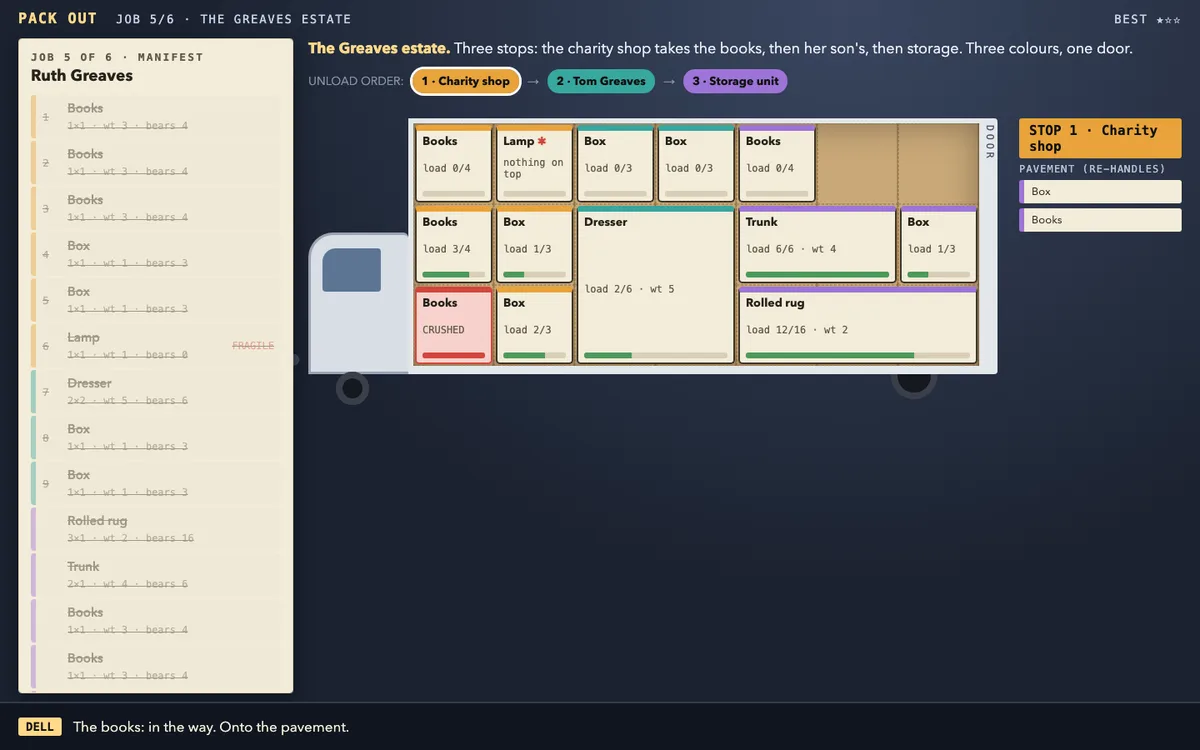This screenshot has height=750, width=1200.
Task: Select the orange Box card with load 1/3
Action: 535,244
